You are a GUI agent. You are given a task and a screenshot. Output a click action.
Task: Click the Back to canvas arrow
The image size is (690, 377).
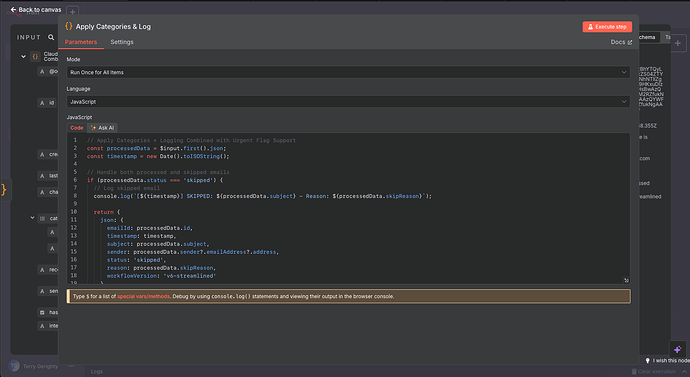13,9
